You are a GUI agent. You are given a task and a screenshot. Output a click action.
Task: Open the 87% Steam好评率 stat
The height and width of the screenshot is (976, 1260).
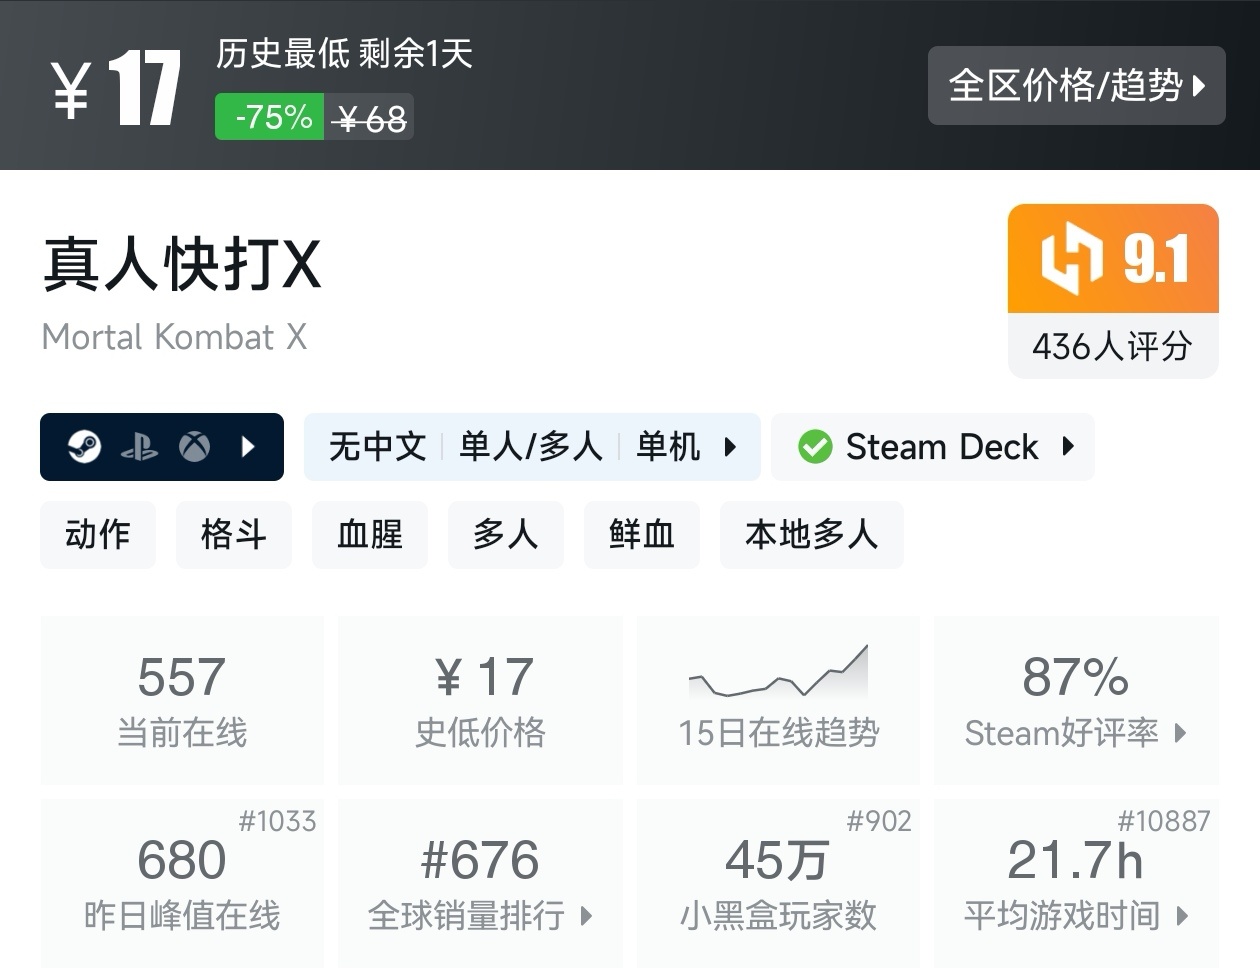1076,700
